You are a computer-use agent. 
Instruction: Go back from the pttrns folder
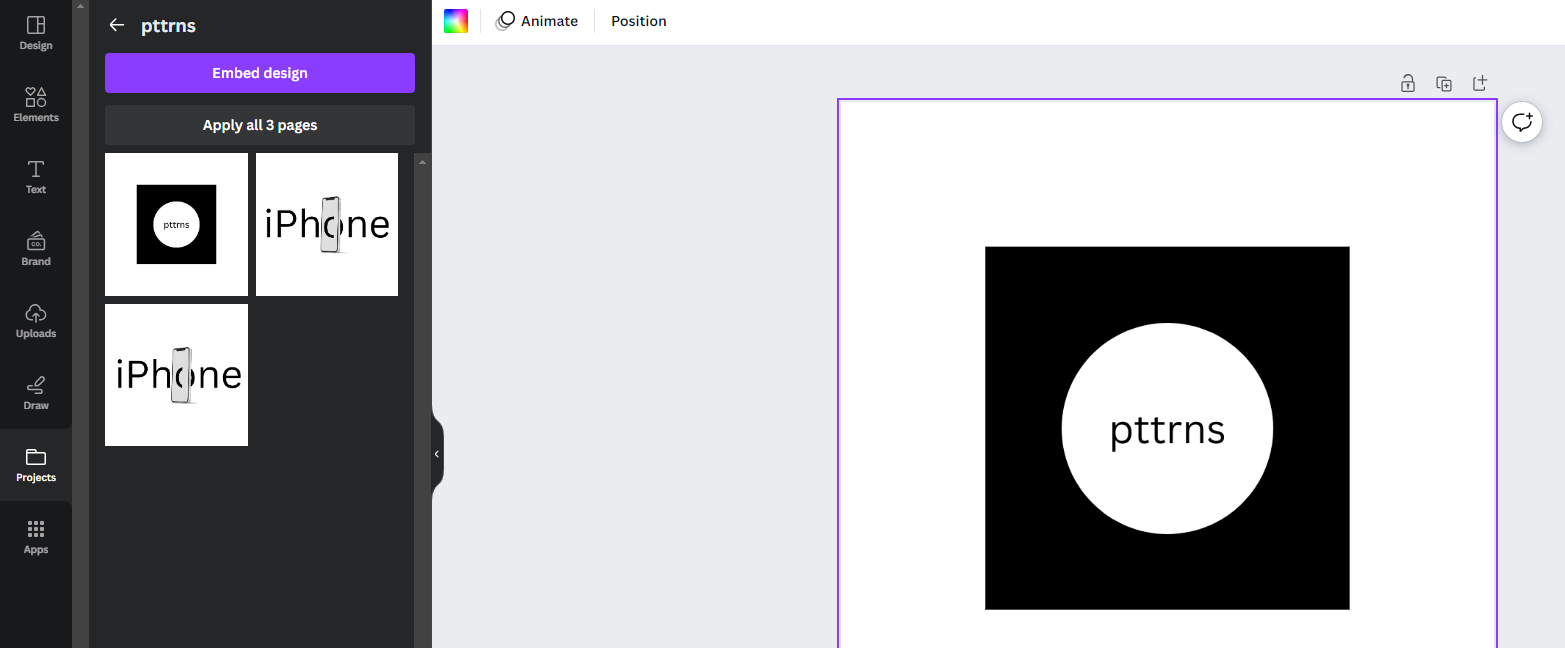point(117,25)
